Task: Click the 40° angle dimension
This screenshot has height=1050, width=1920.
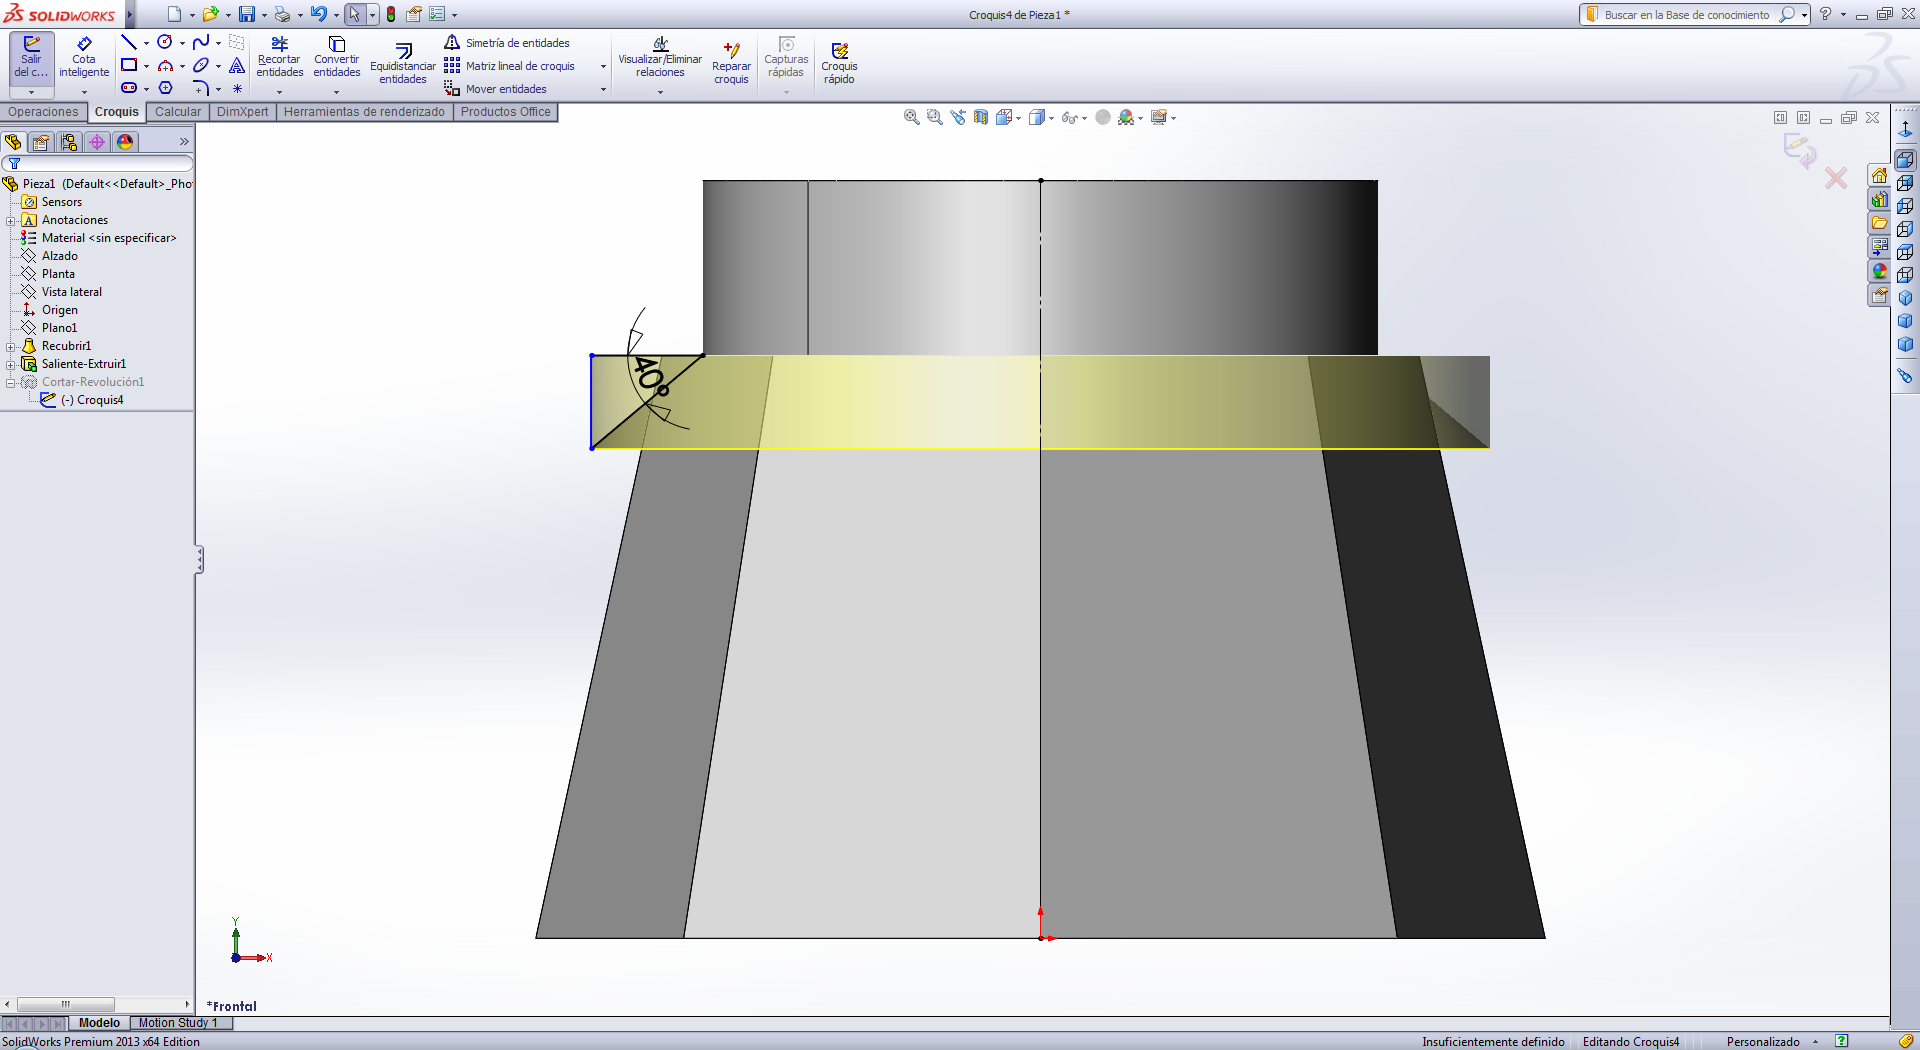Action: [x=650, y=375]
